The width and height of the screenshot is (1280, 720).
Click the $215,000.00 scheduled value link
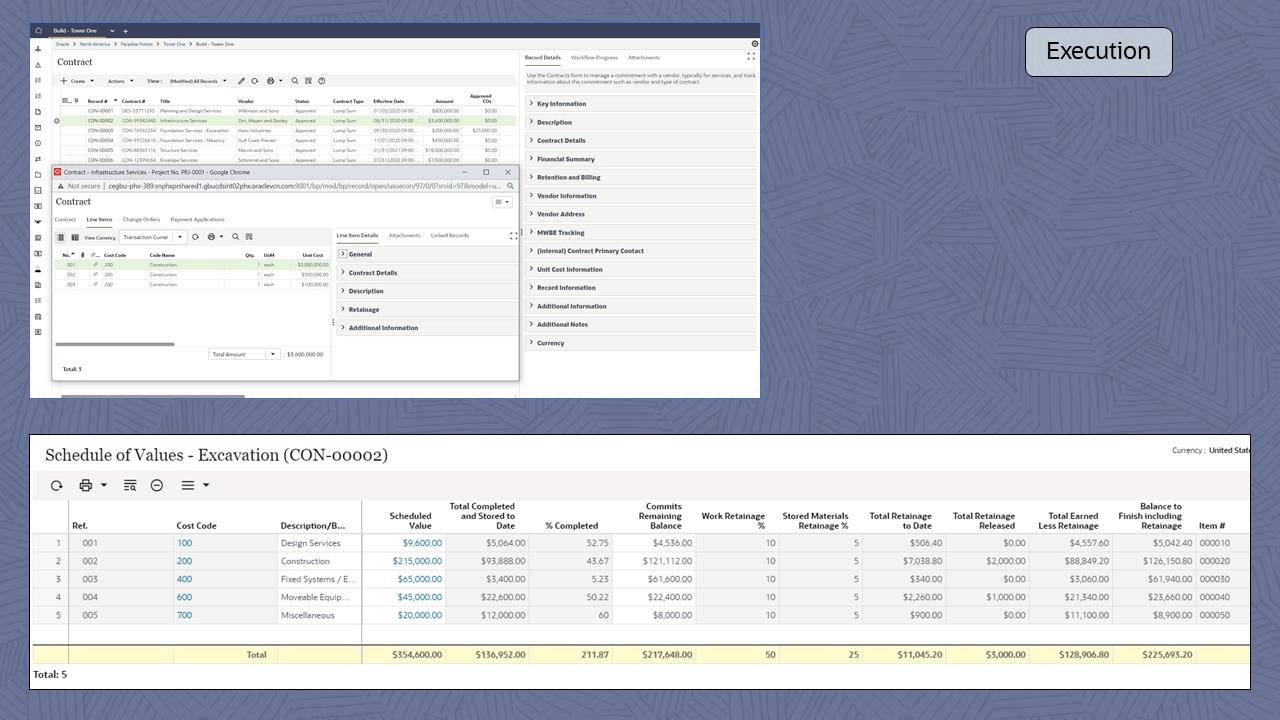coord(417,561)
